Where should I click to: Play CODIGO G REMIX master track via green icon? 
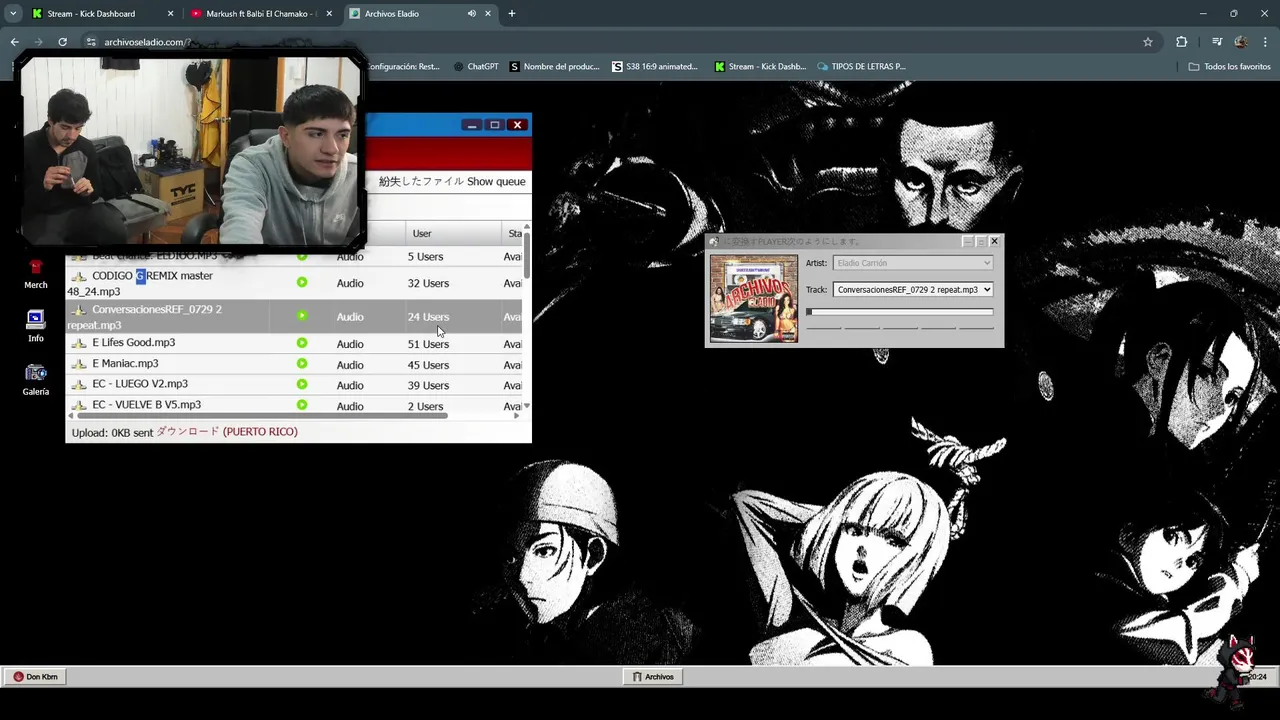click(x=302, y=283)
